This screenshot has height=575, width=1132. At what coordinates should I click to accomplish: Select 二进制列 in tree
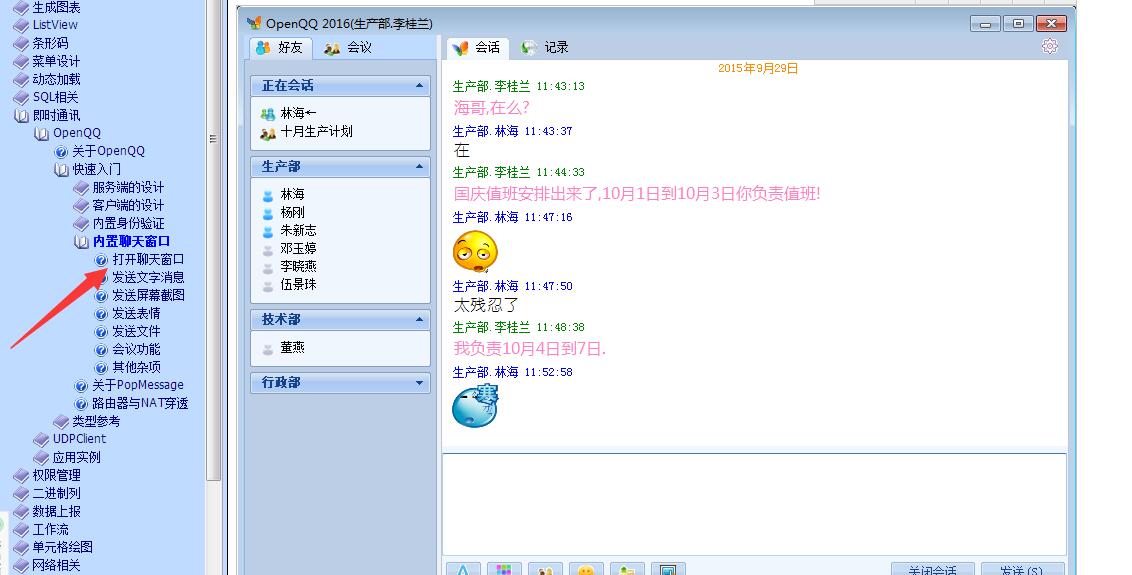pos(56,493)
